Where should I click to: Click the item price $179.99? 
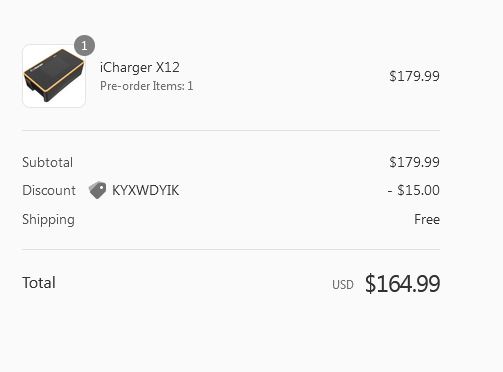pyautogui.click(x=414, y=76)
